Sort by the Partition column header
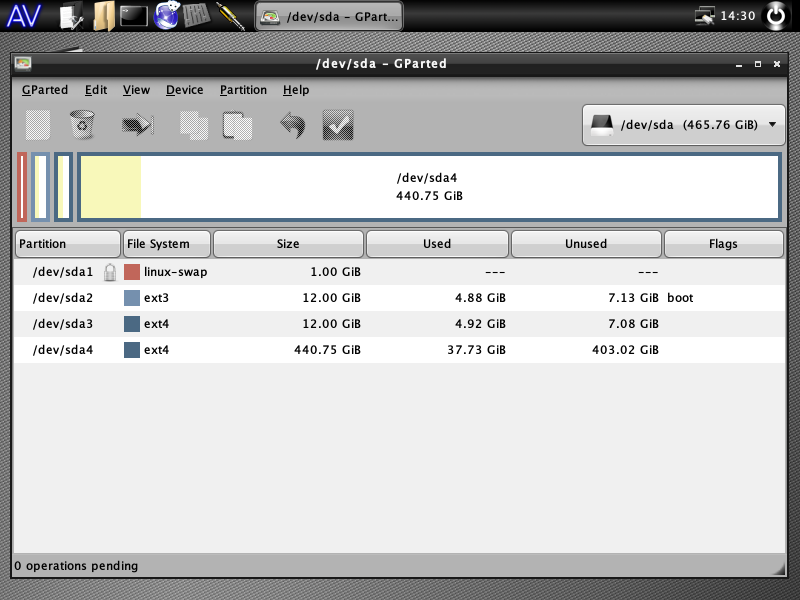 tap(68, 244)
